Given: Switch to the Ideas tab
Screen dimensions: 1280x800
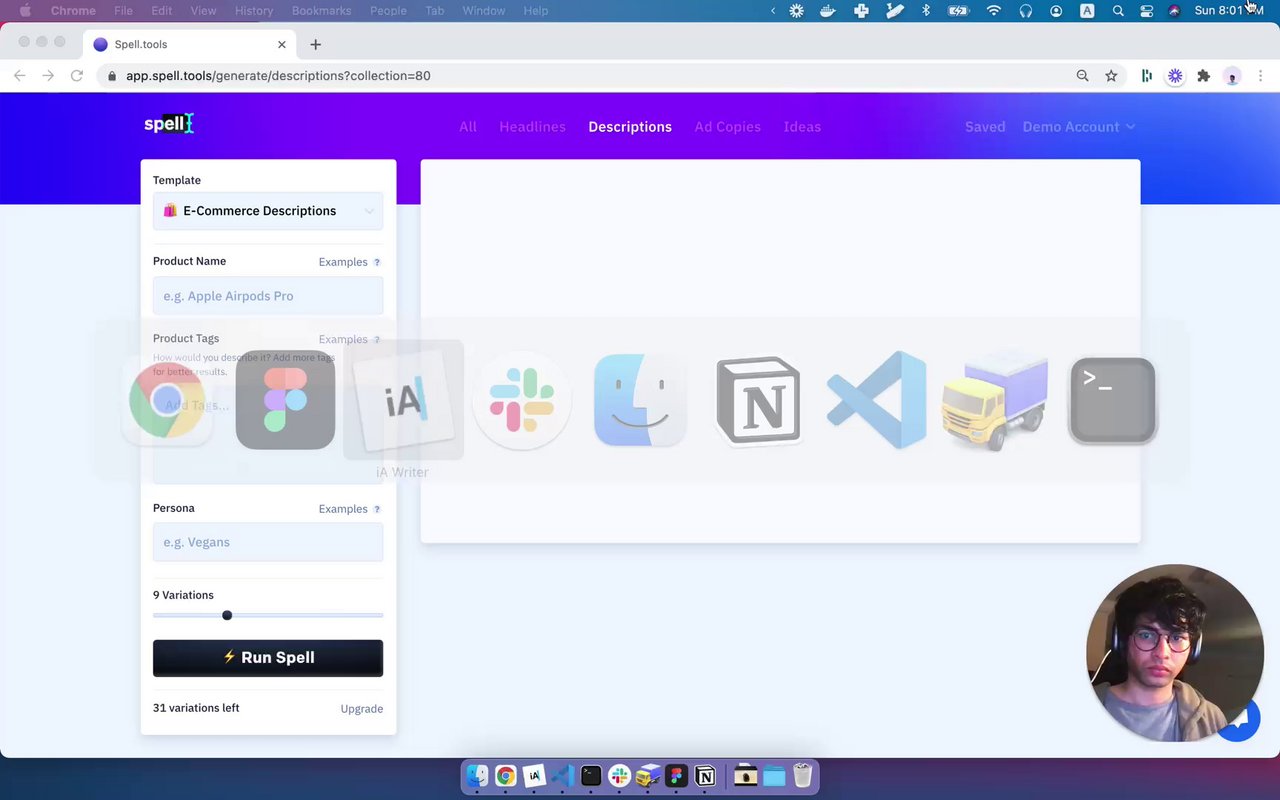Looking at the screenshot, I should tap(802, 127).
